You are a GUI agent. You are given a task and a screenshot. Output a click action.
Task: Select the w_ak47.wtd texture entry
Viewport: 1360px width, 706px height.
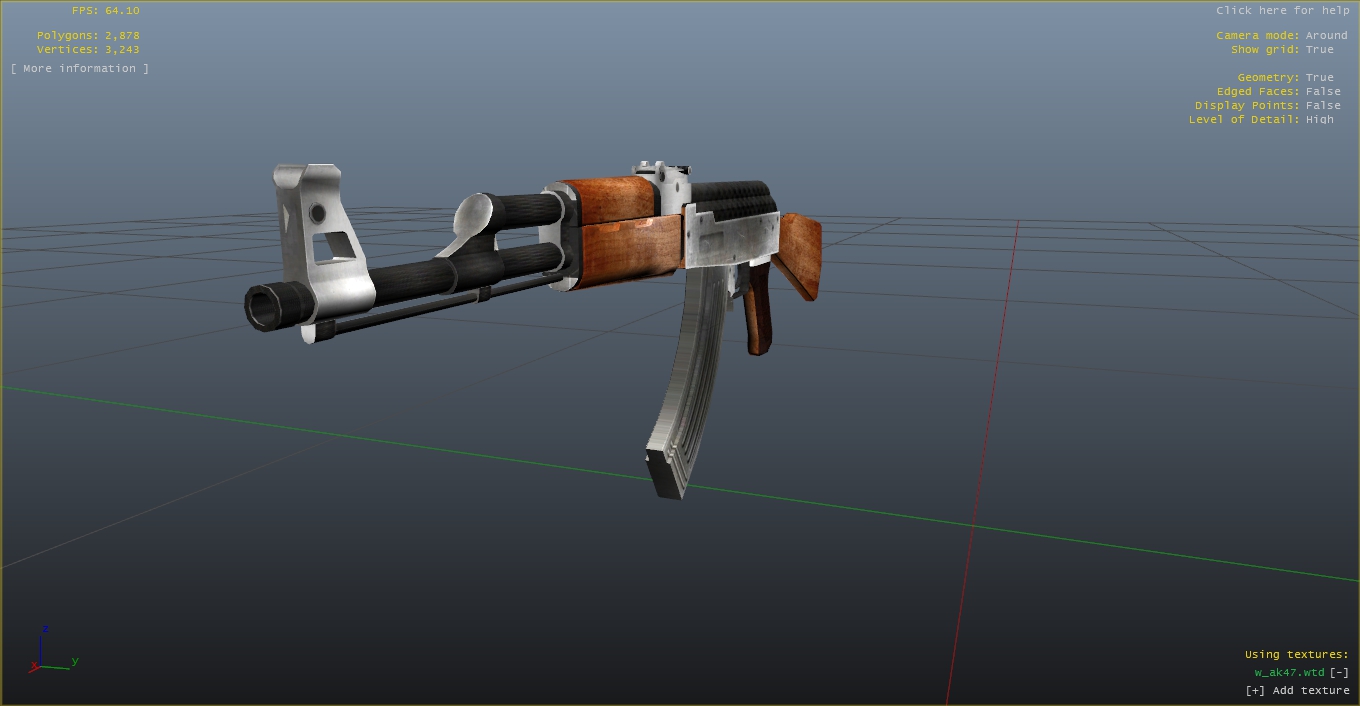tap(1289, 673)
